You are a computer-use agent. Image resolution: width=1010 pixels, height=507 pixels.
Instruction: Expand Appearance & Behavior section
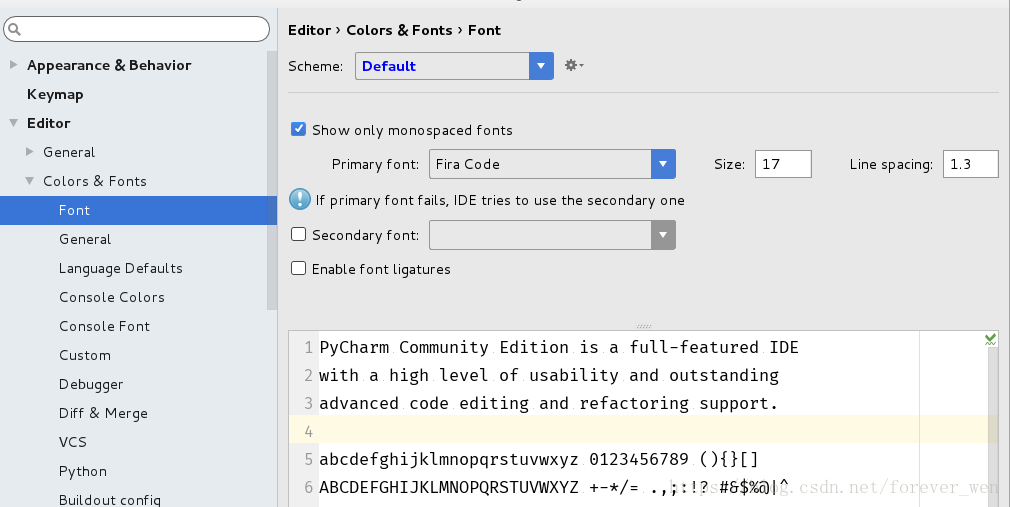pos(14,65)
